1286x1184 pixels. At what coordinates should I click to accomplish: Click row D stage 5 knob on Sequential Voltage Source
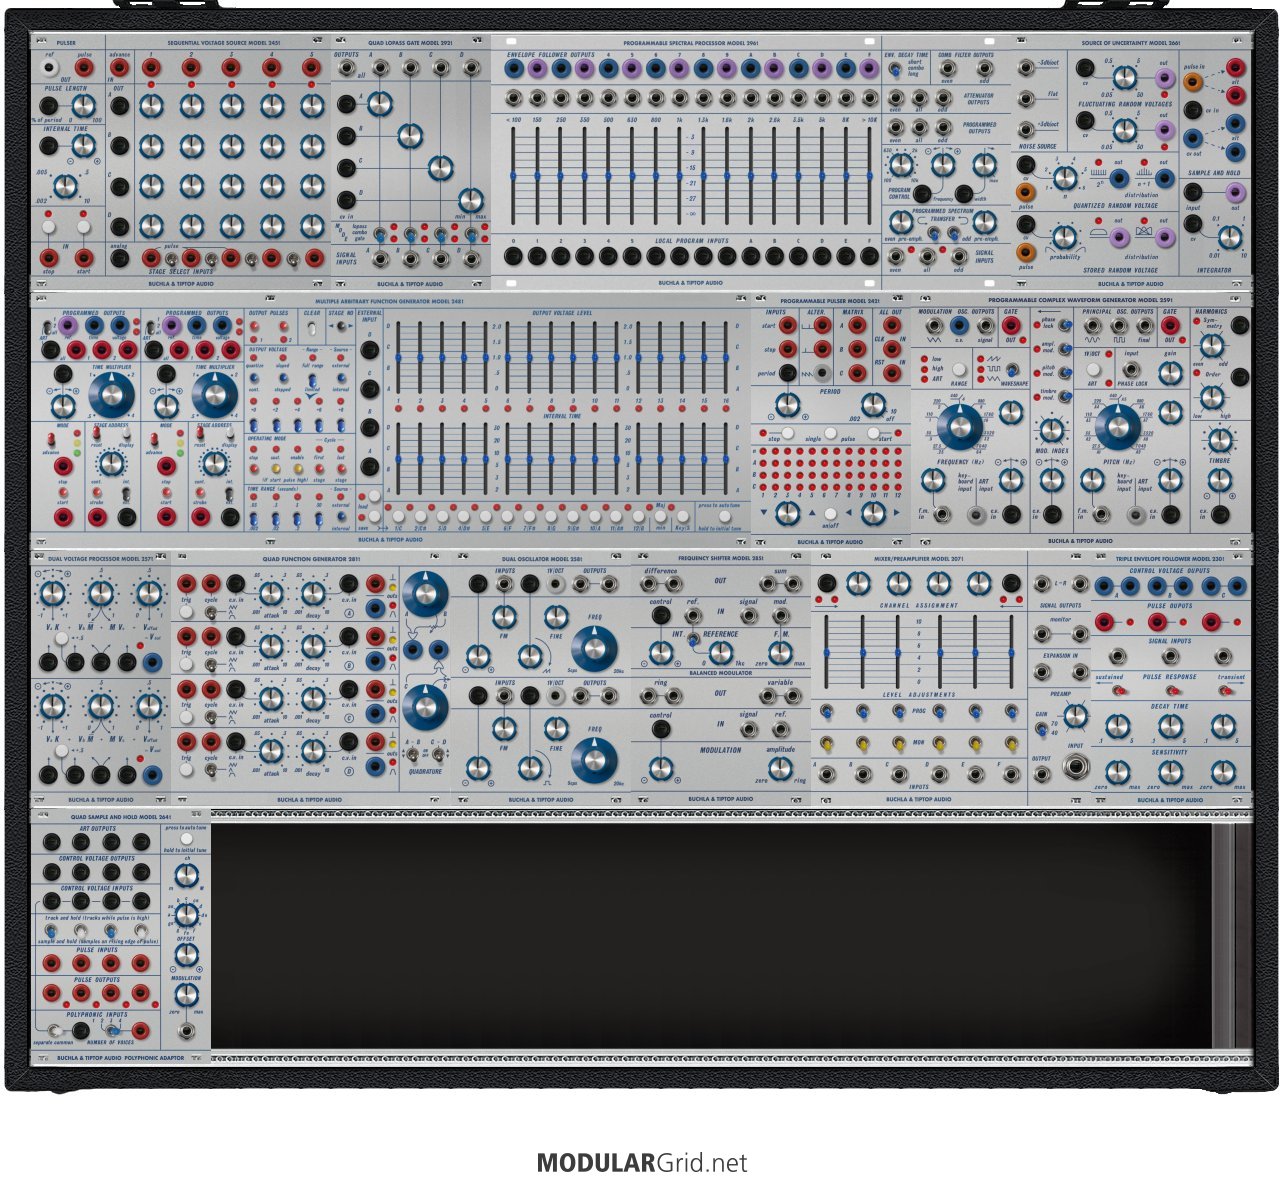click(x=313, y=225)
